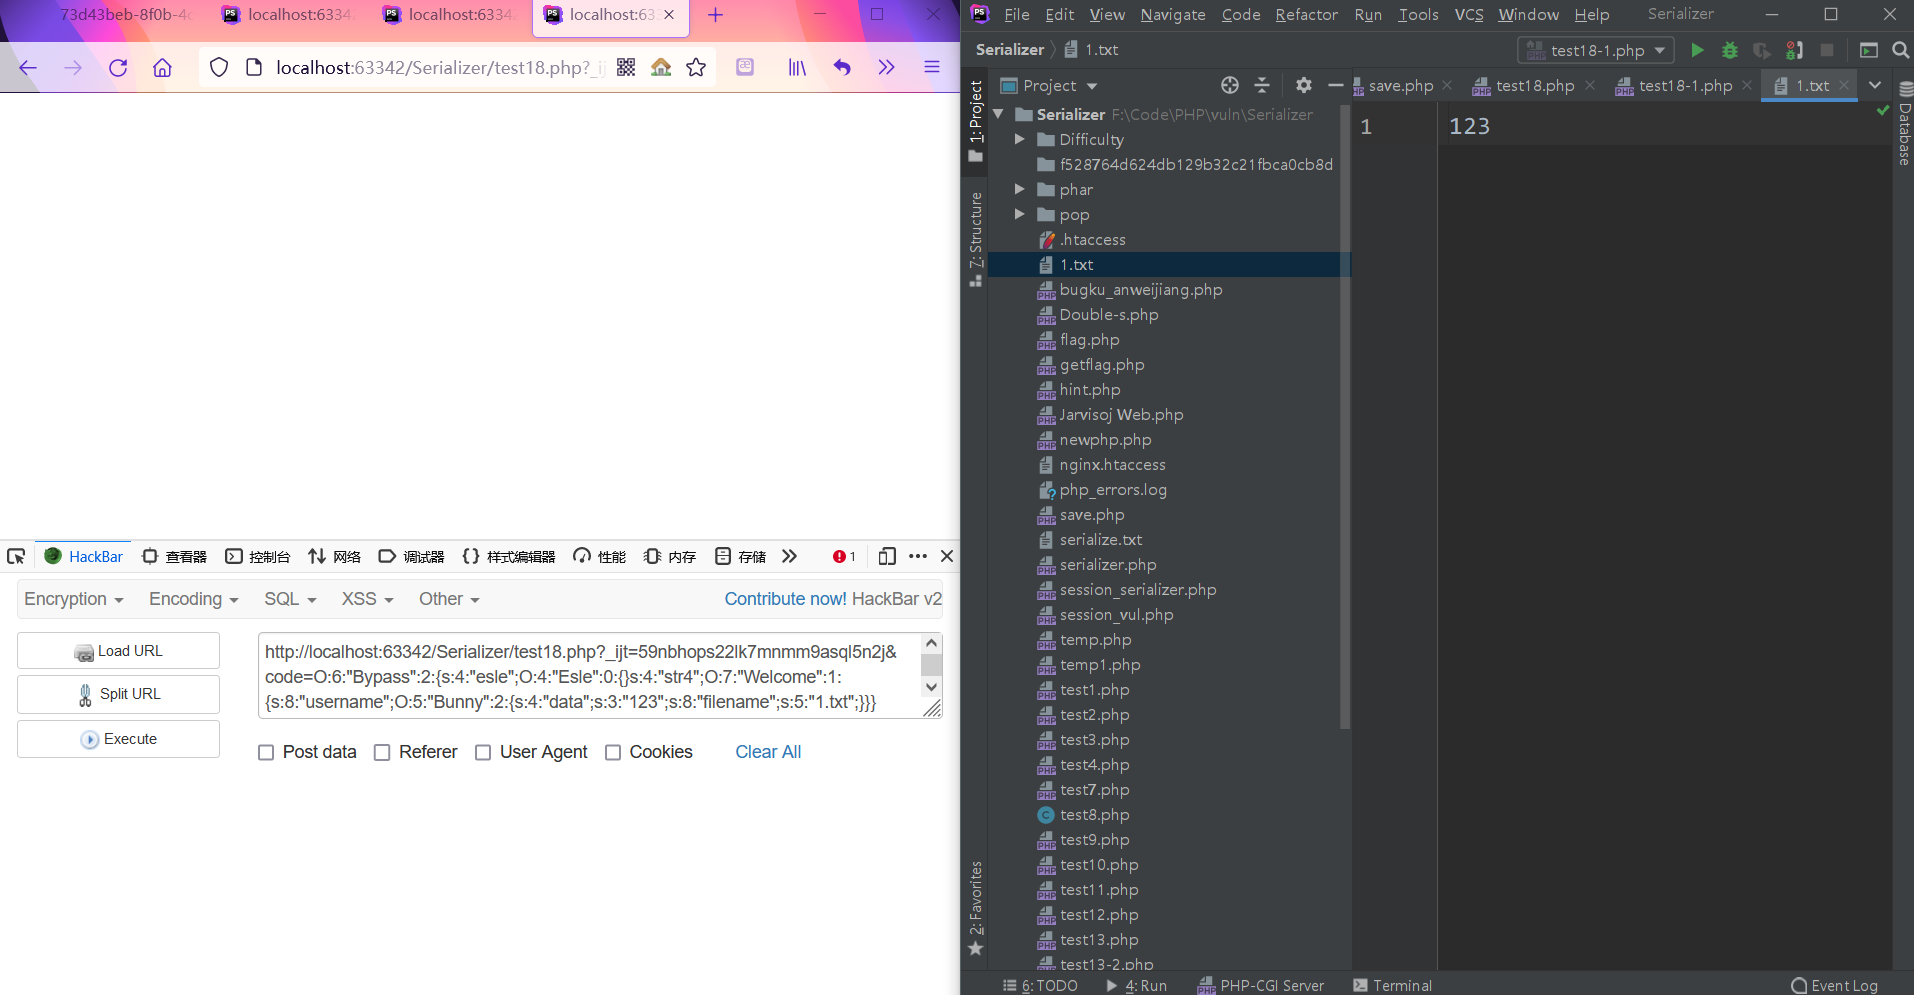This screenshot has width=1914, height=995.
Task: Open the QR code extension icon
Action: pyautogui.click(x=626, y=68)
